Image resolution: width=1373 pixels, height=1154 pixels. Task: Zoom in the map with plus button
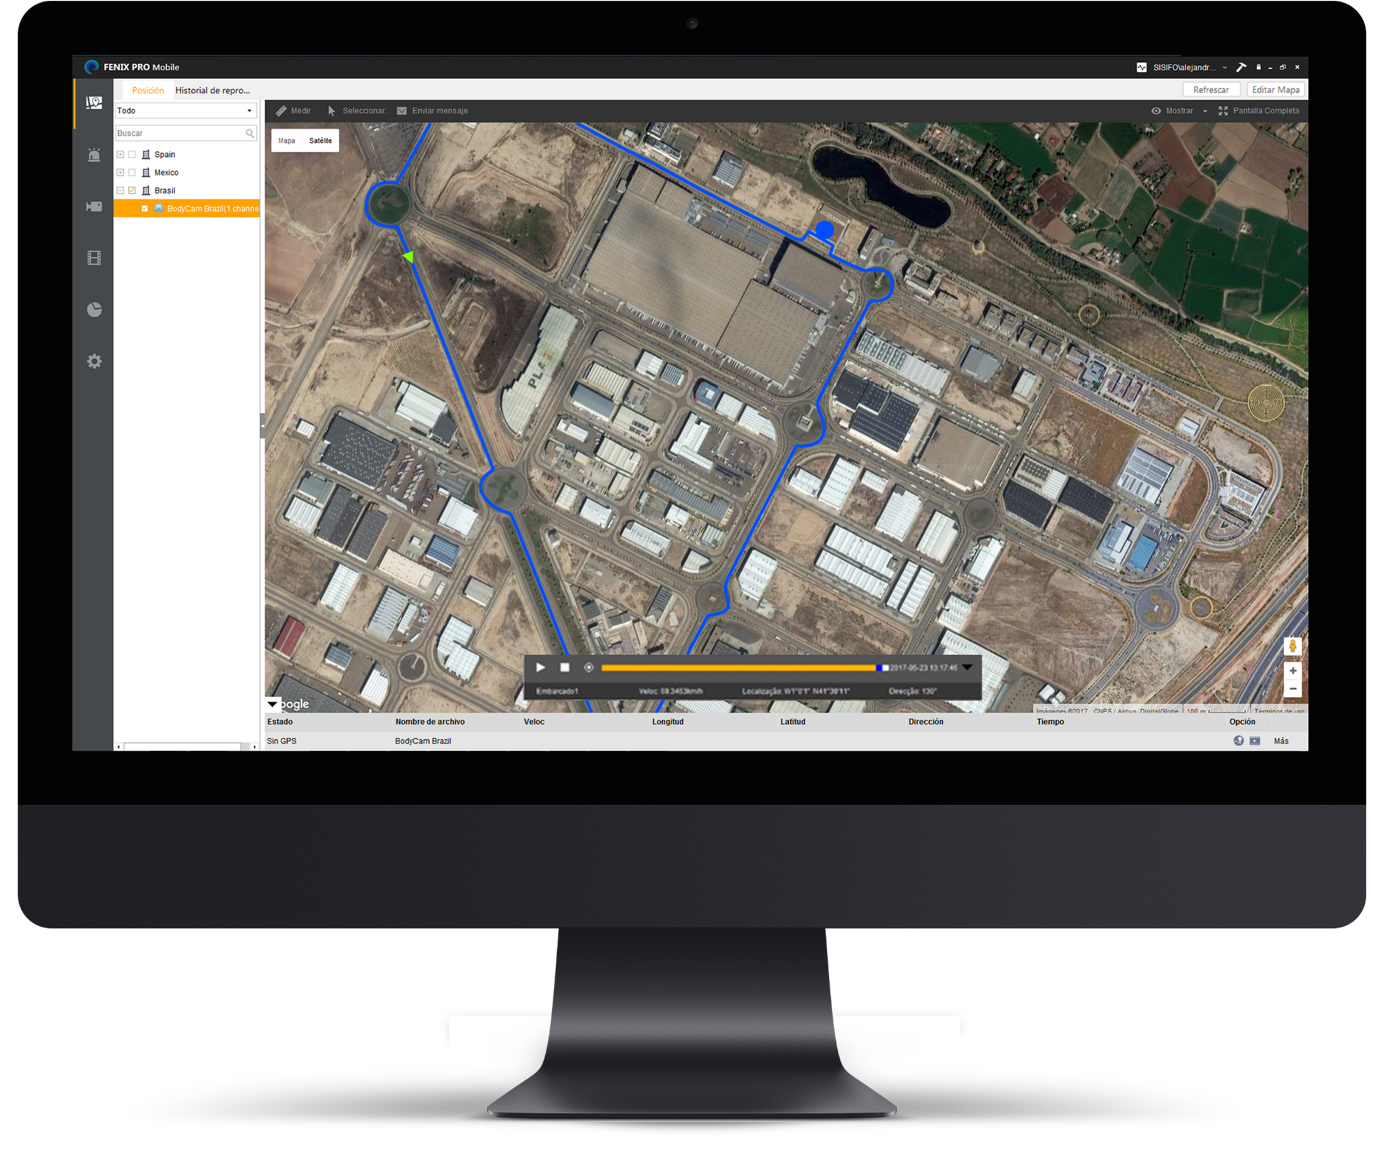coord(1292,671)
